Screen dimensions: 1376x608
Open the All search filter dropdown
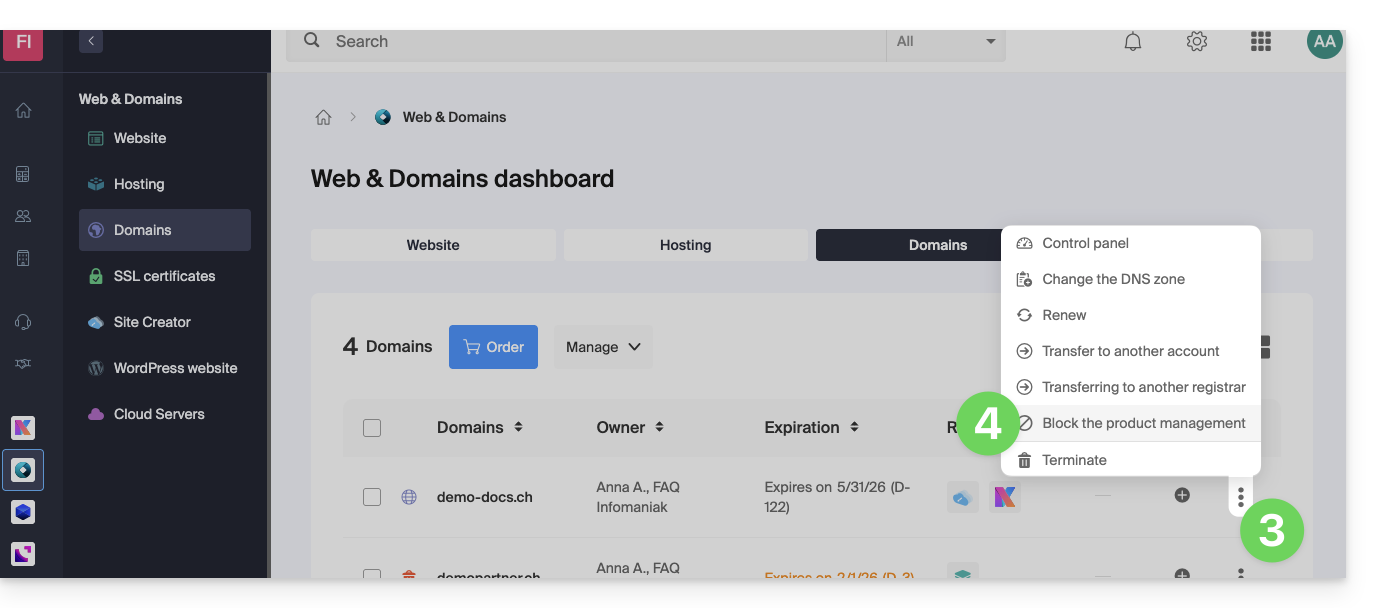(x=945, y=42)
